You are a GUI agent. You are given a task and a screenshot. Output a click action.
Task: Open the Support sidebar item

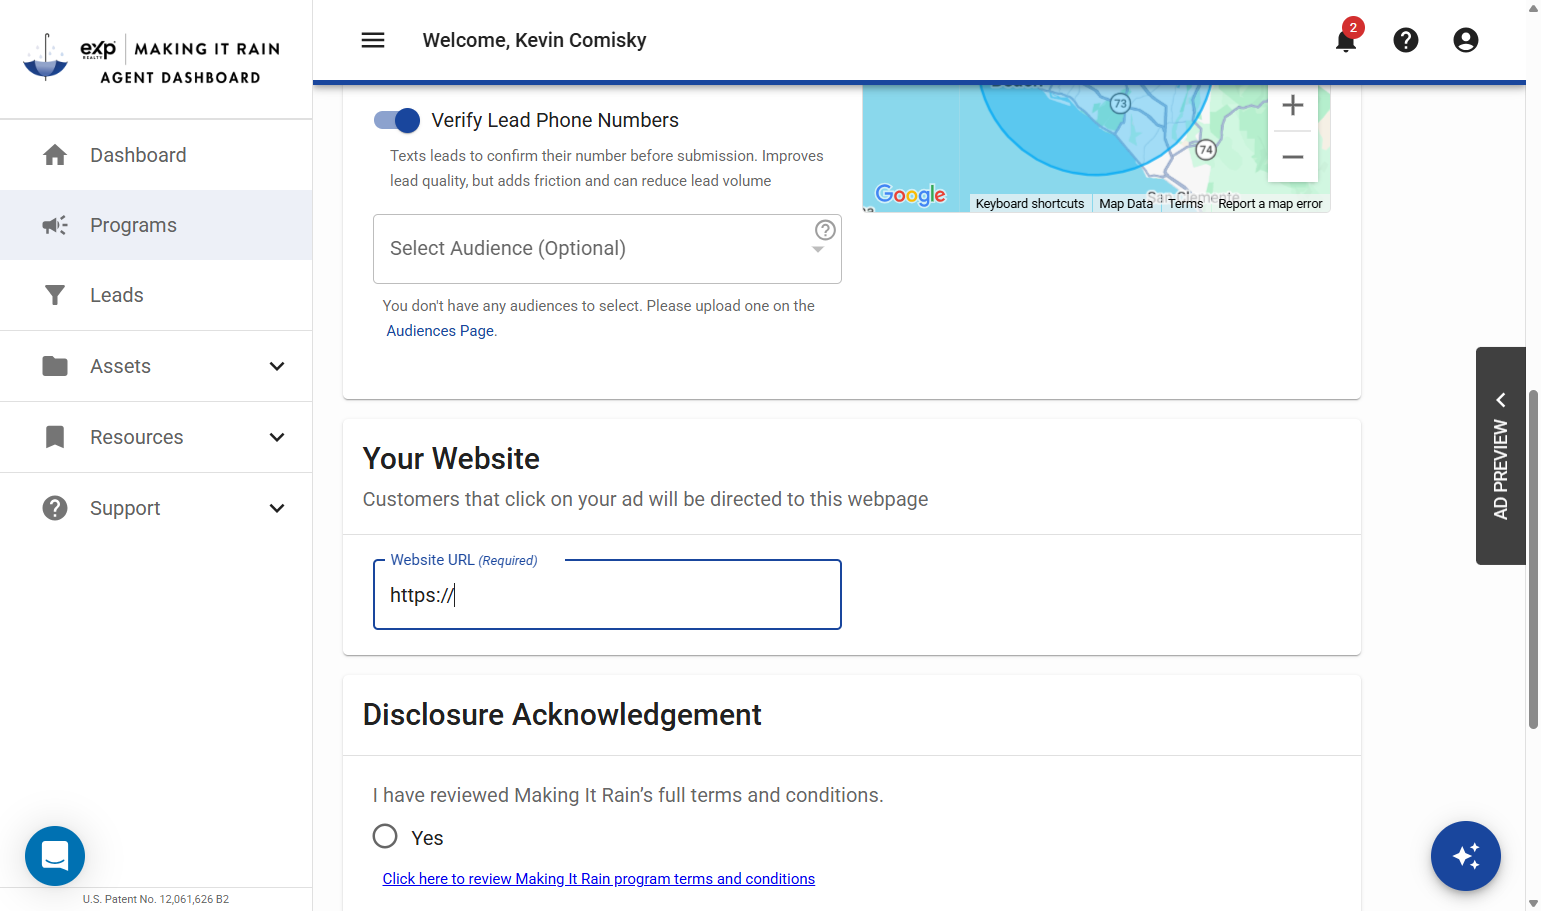click(156, 508)
